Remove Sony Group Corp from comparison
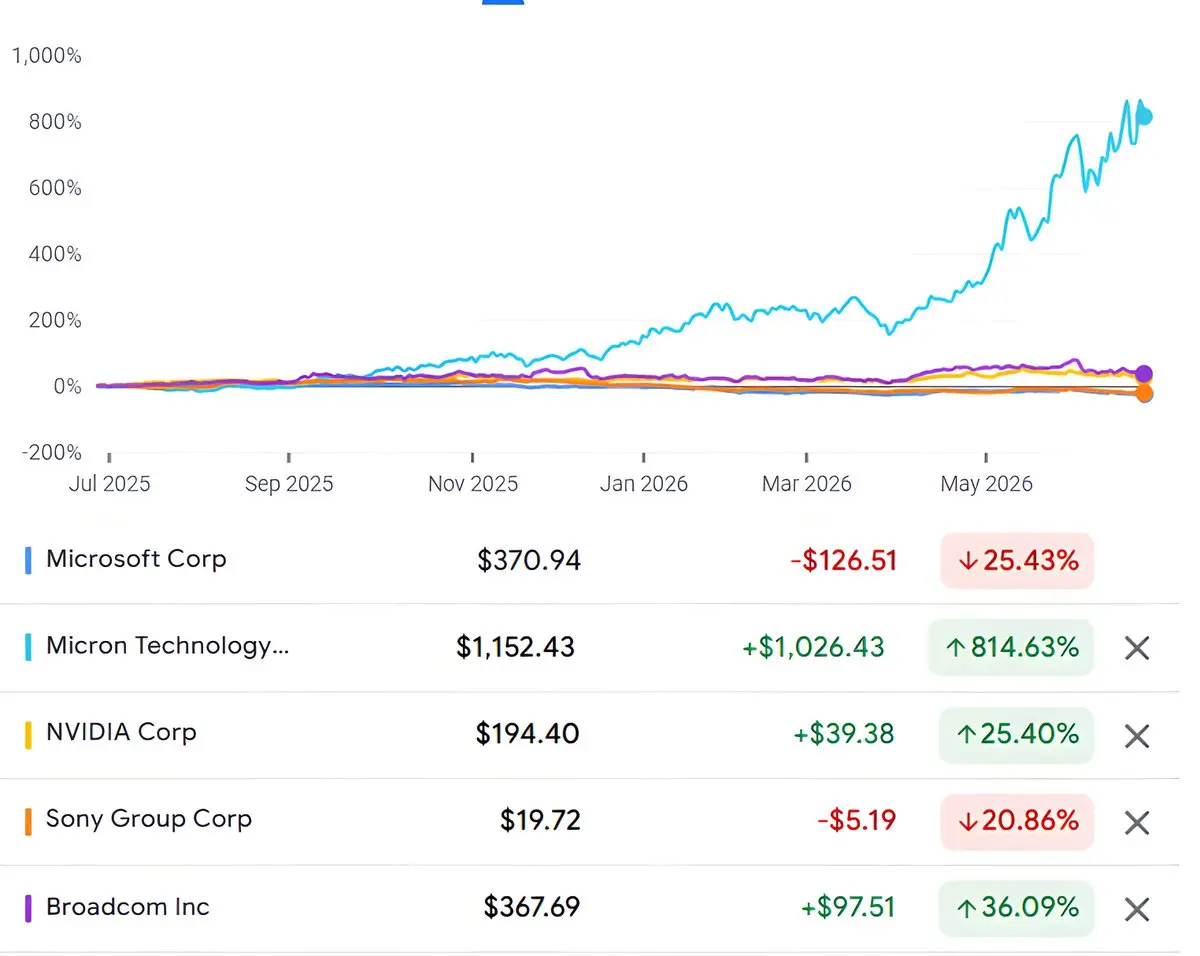This screenshot has height=956, width=1200. coord(1136,823)
